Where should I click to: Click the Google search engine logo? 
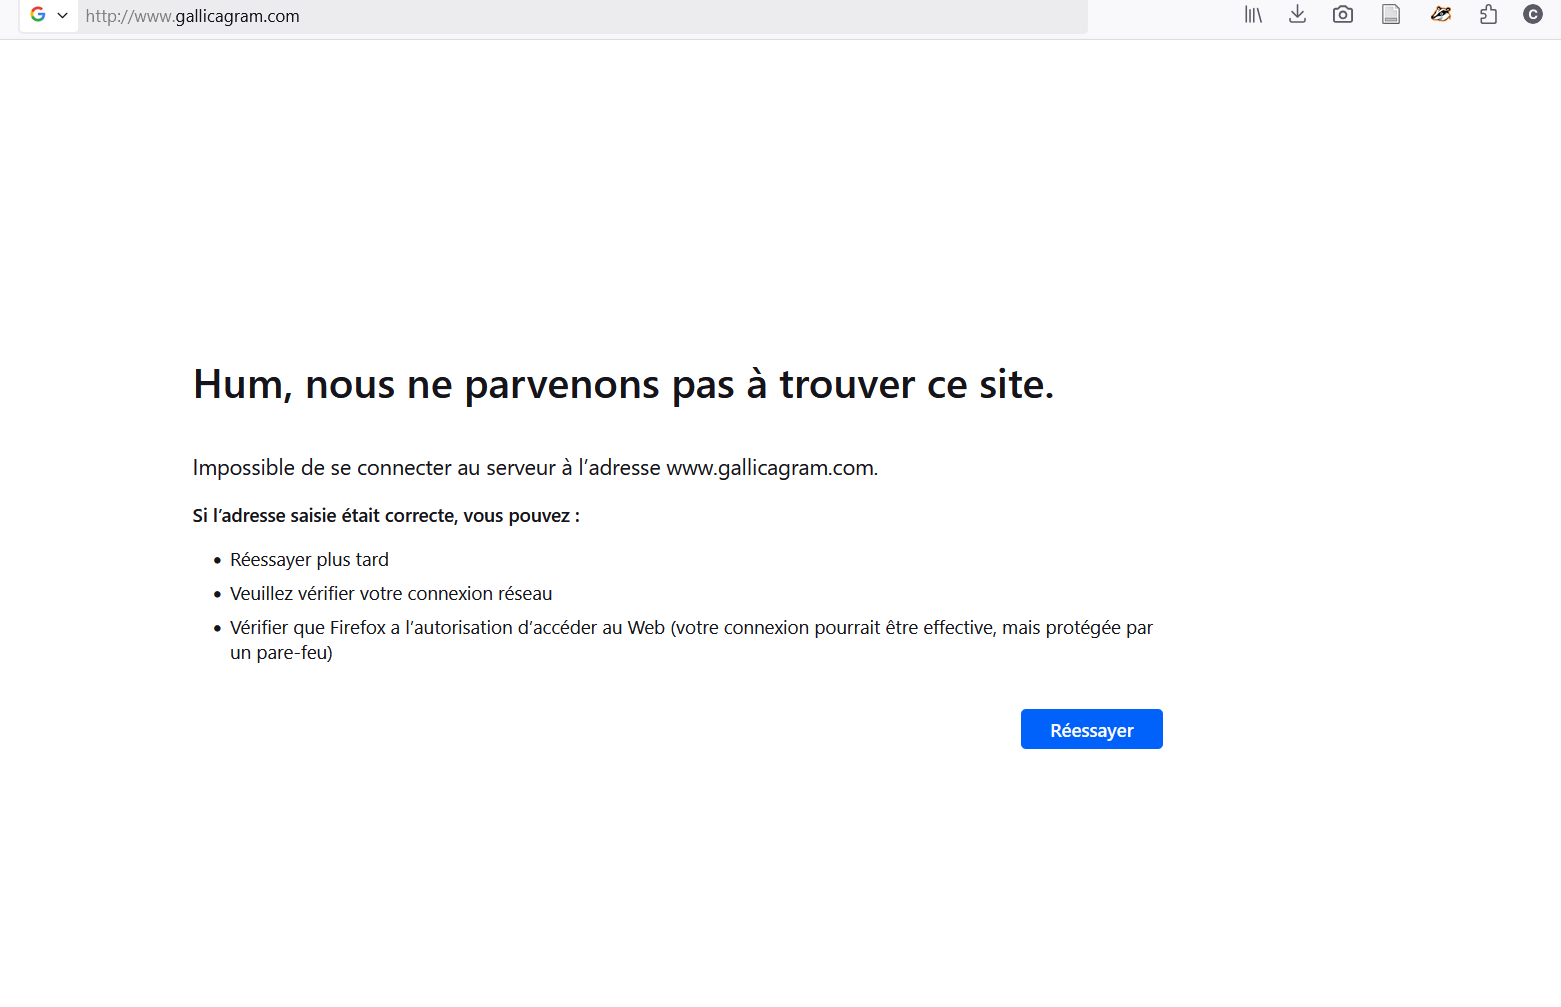[38, 15]
